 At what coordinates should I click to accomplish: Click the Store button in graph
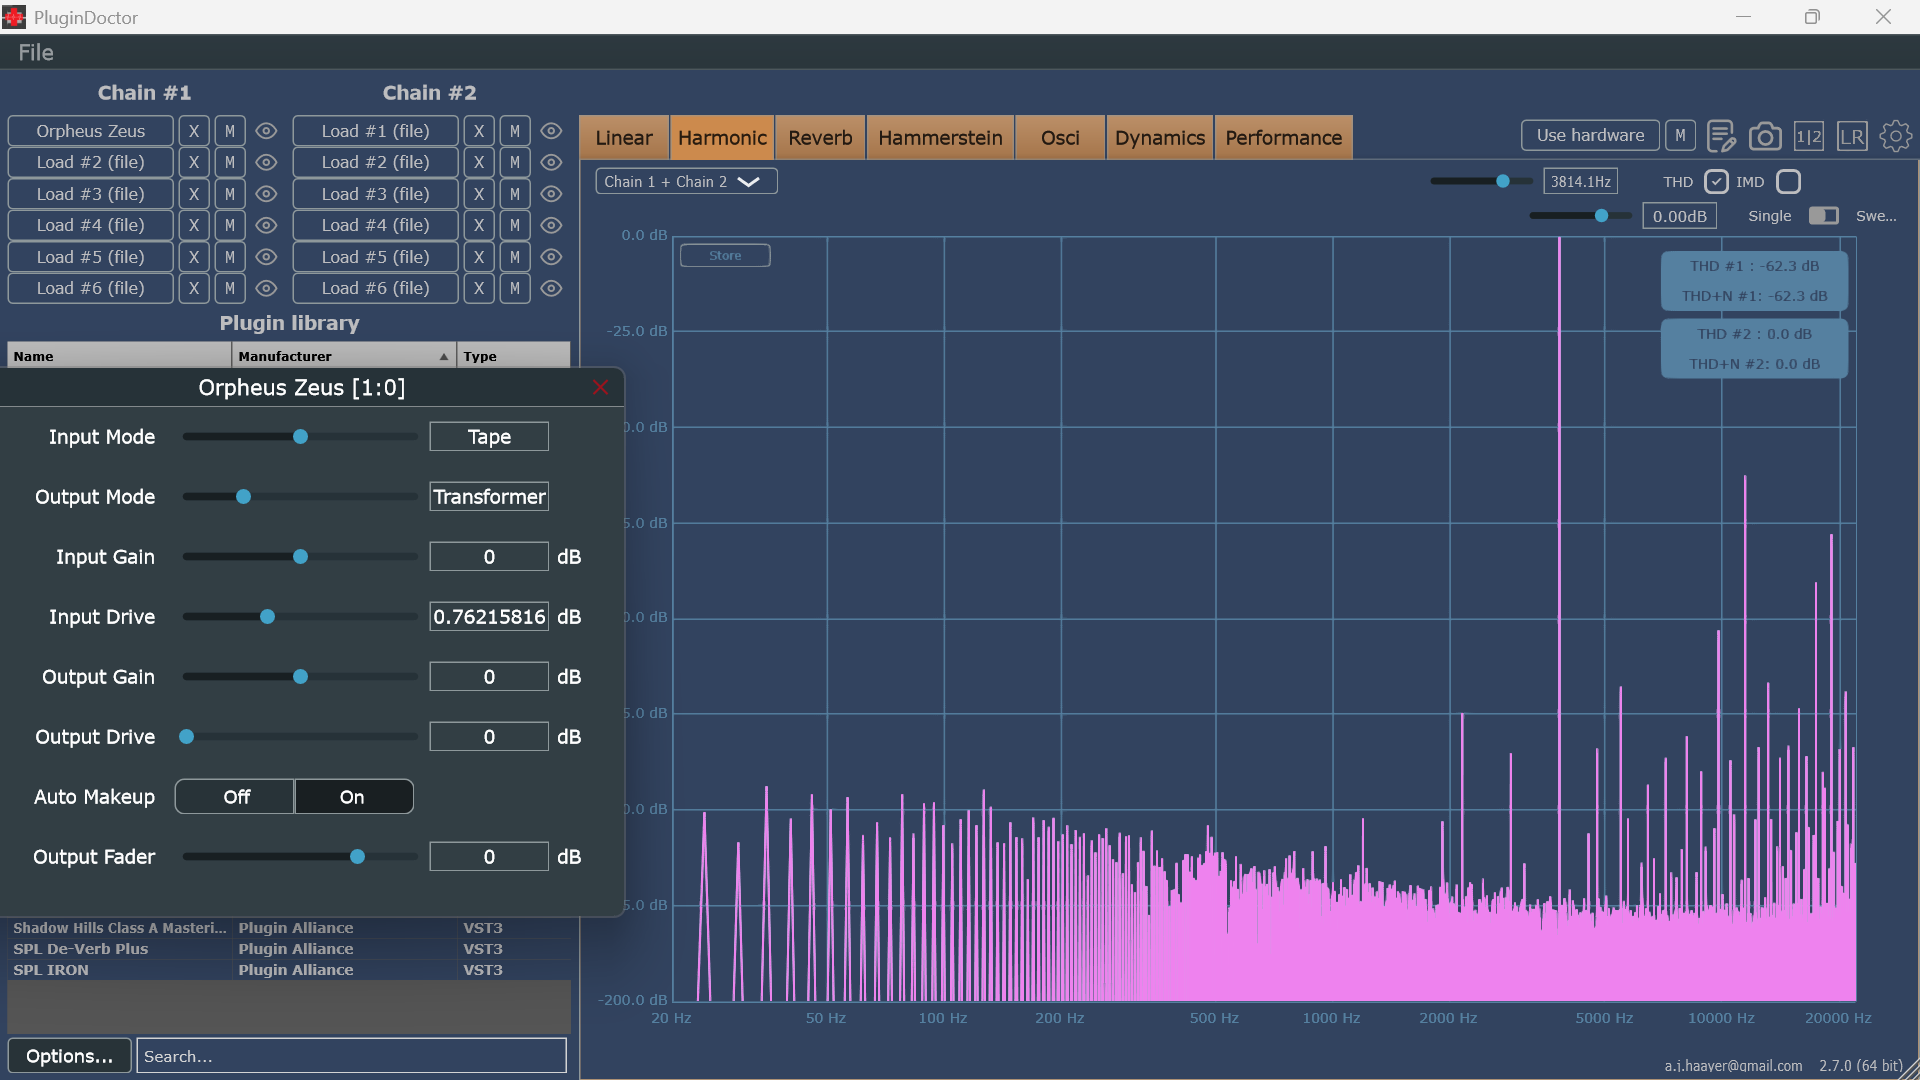tap(725, 256)
